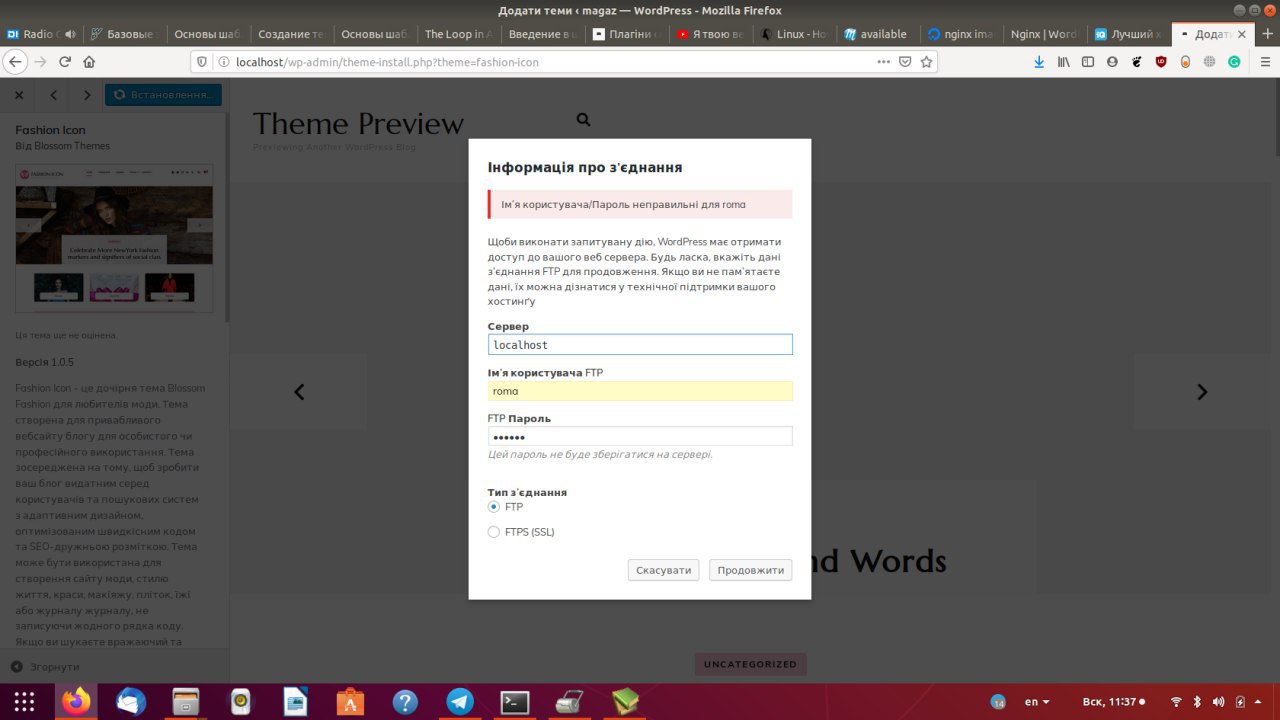The image size is (1280, 720).
Task: Click the Скасувати button
Action: tap(664, 570)
